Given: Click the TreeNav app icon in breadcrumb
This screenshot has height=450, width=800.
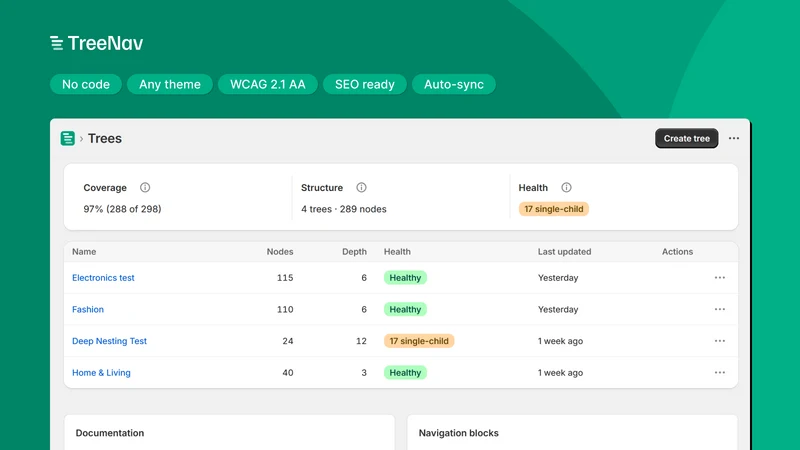Looking at the screenshot, I should [x=67, y=138].
